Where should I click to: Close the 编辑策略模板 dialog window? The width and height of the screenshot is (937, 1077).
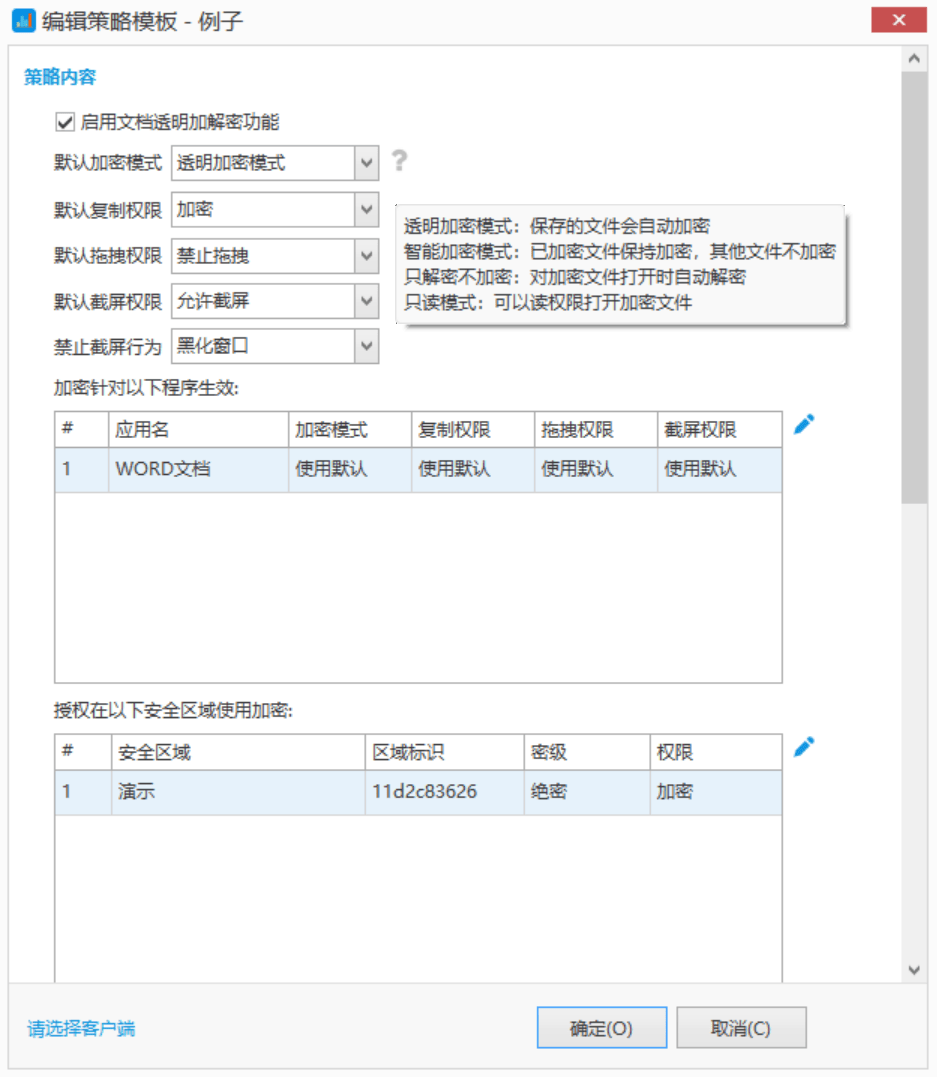pyautogui.click(x=898, y=20)
